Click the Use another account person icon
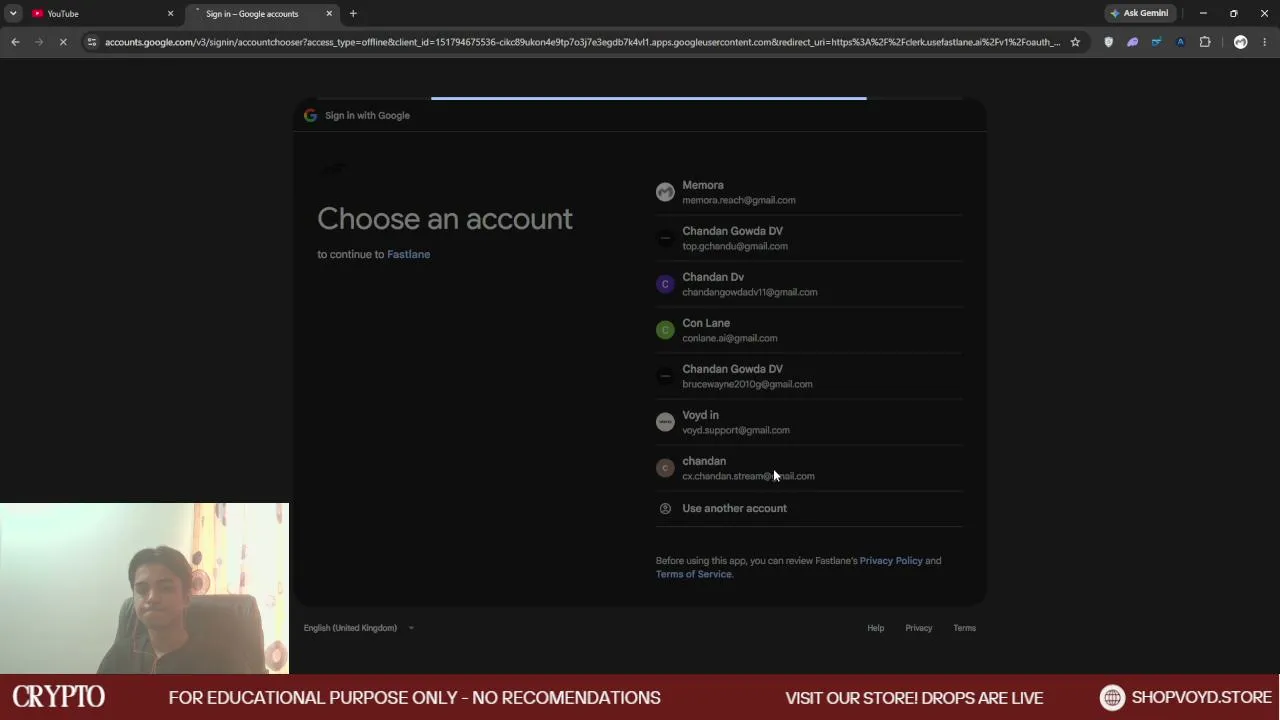1280x720 pixels. pyautogui.click(x=665, y=508)
